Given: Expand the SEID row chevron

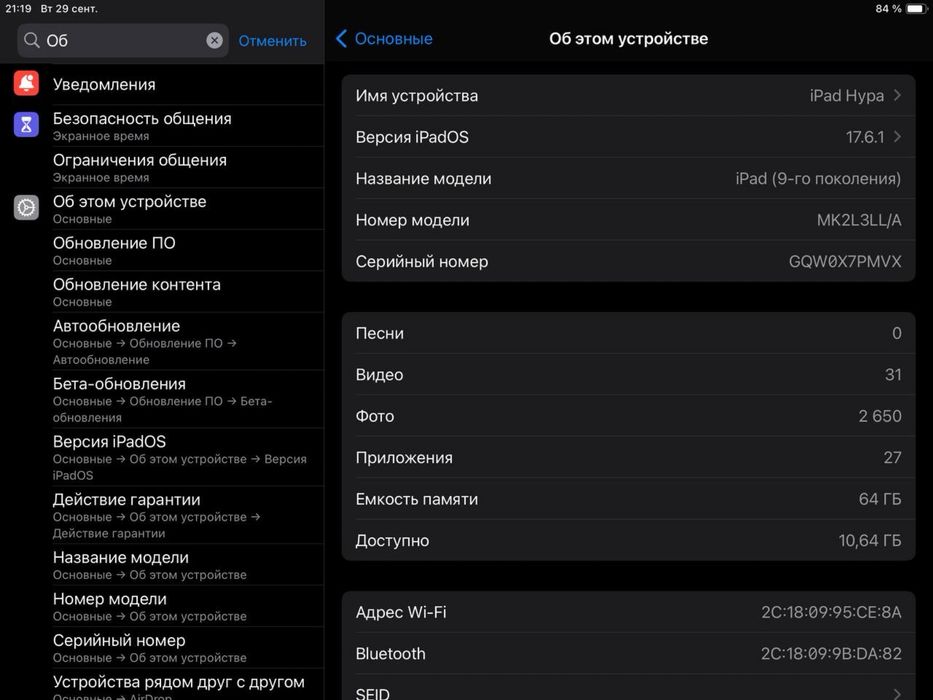Looking at the screenshot, I should (897, 694).
